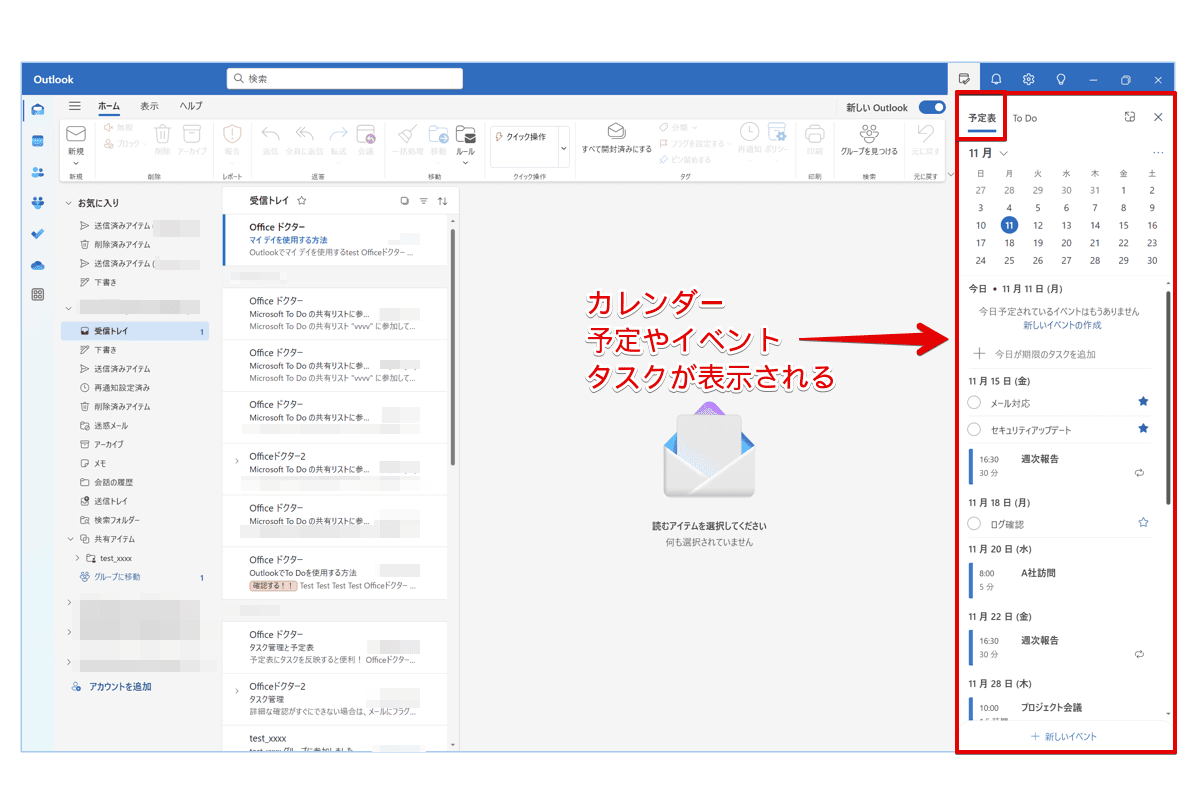Open the People contacts sidebar icon
Screen dimensions: 1200x800
point(38,172)
